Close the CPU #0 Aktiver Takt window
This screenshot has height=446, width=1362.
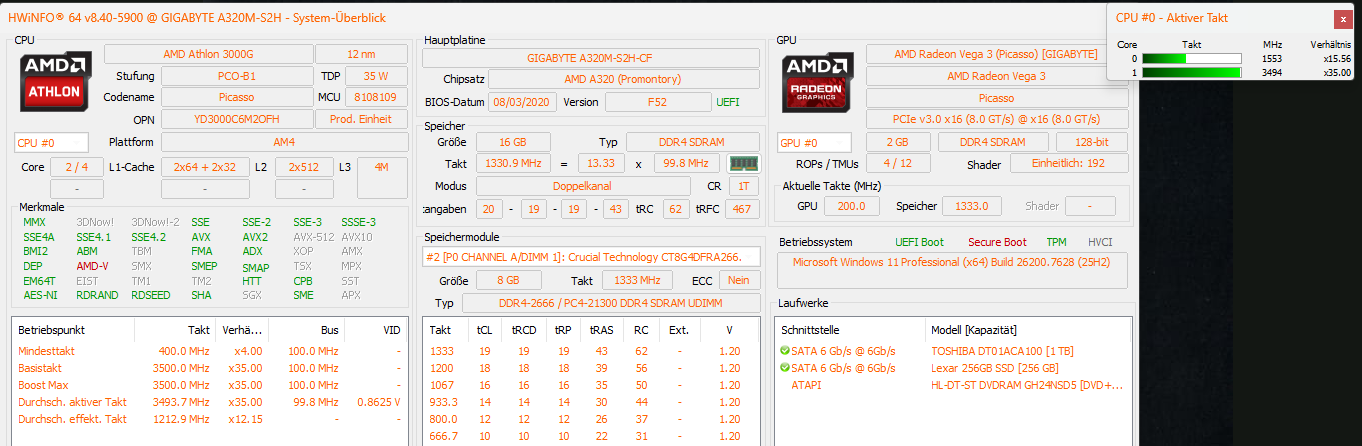(1342, 18)
